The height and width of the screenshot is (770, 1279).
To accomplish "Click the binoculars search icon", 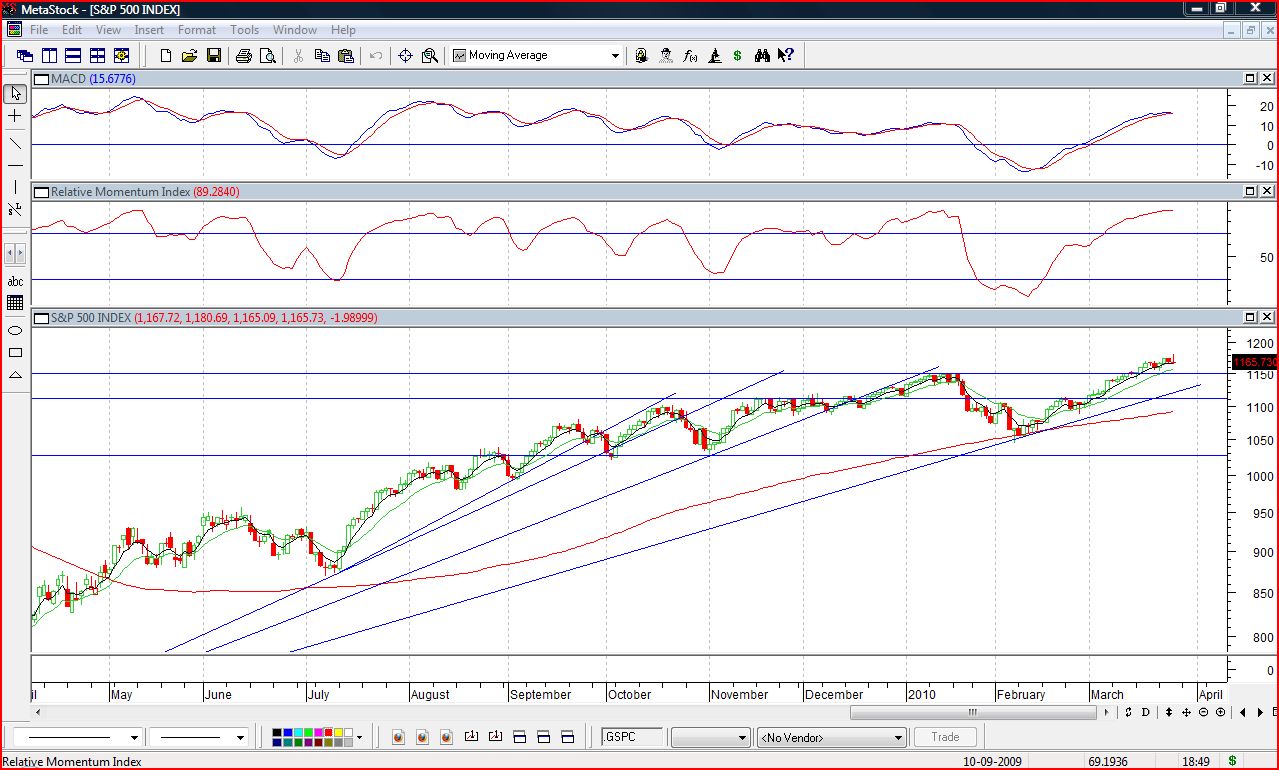I will click(x=762, y=56).
